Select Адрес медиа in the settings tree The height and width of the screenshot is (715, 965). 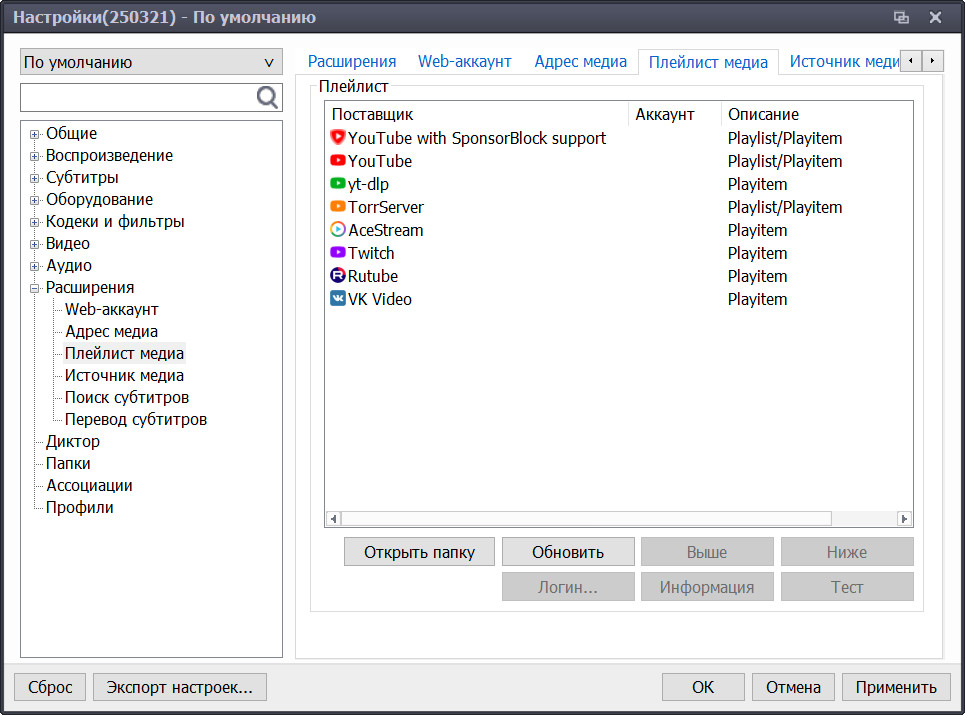pos(111,332)
